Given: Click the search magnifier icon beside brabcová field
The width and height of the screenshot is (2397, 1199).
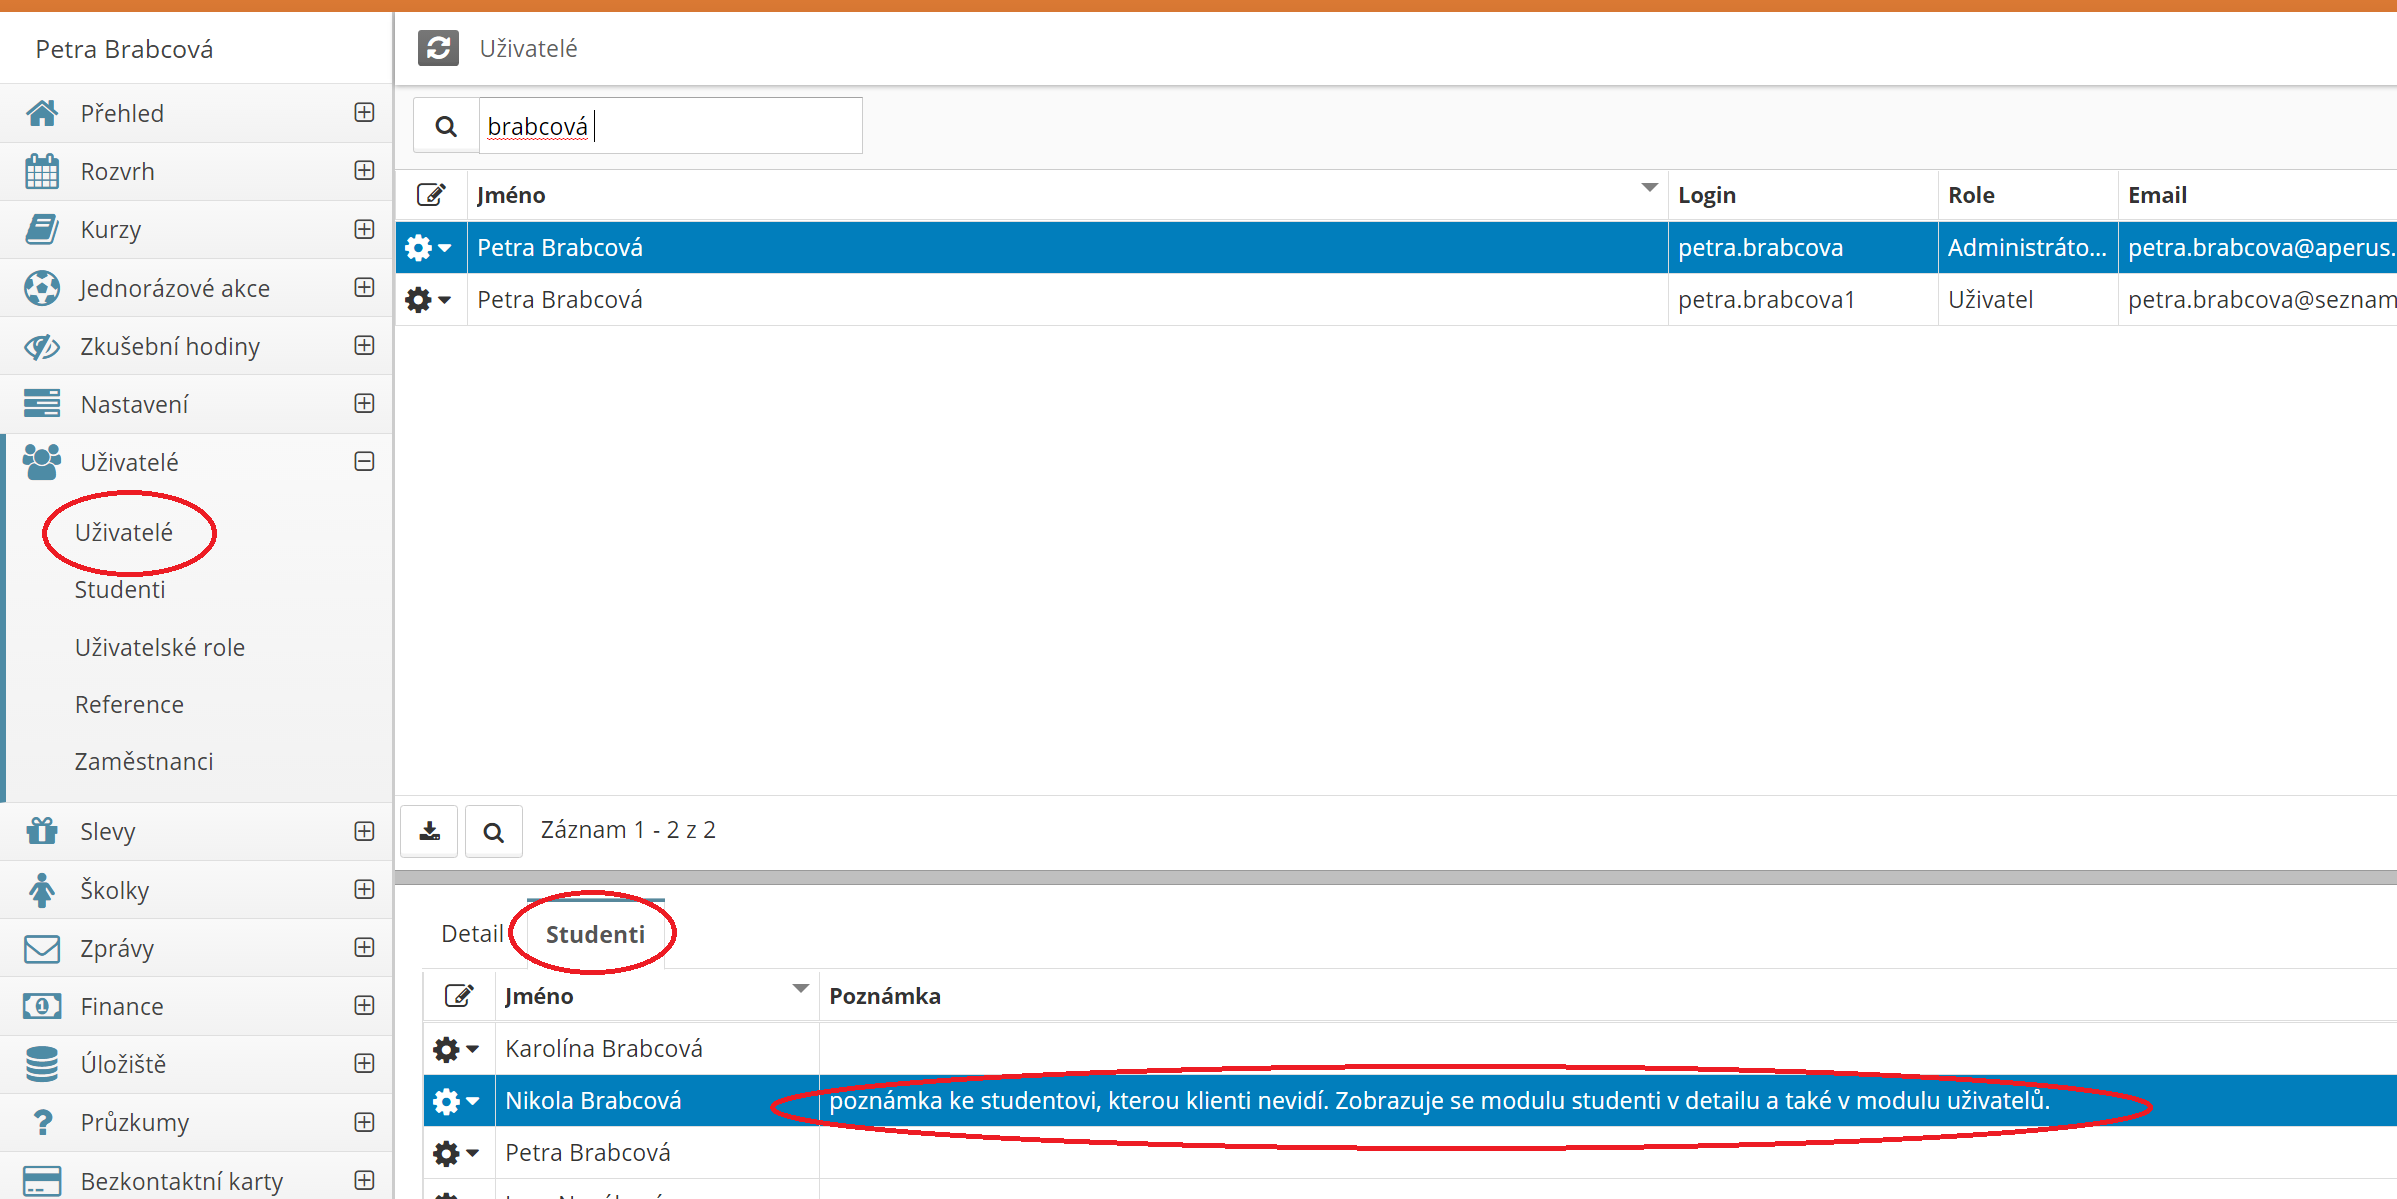Looking at the screenshot, I should click(x=446, y=127).
